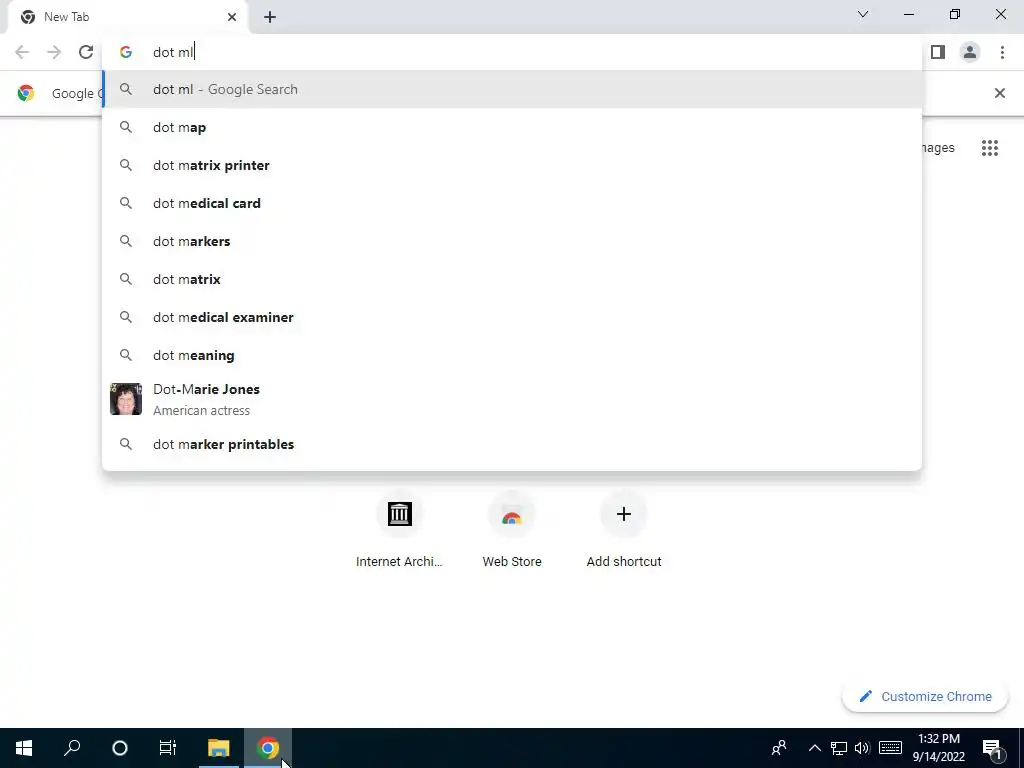Viewport: 1024px width, 768px height.
Task: Open the profile avatar menu
Action: coord(970,52)
